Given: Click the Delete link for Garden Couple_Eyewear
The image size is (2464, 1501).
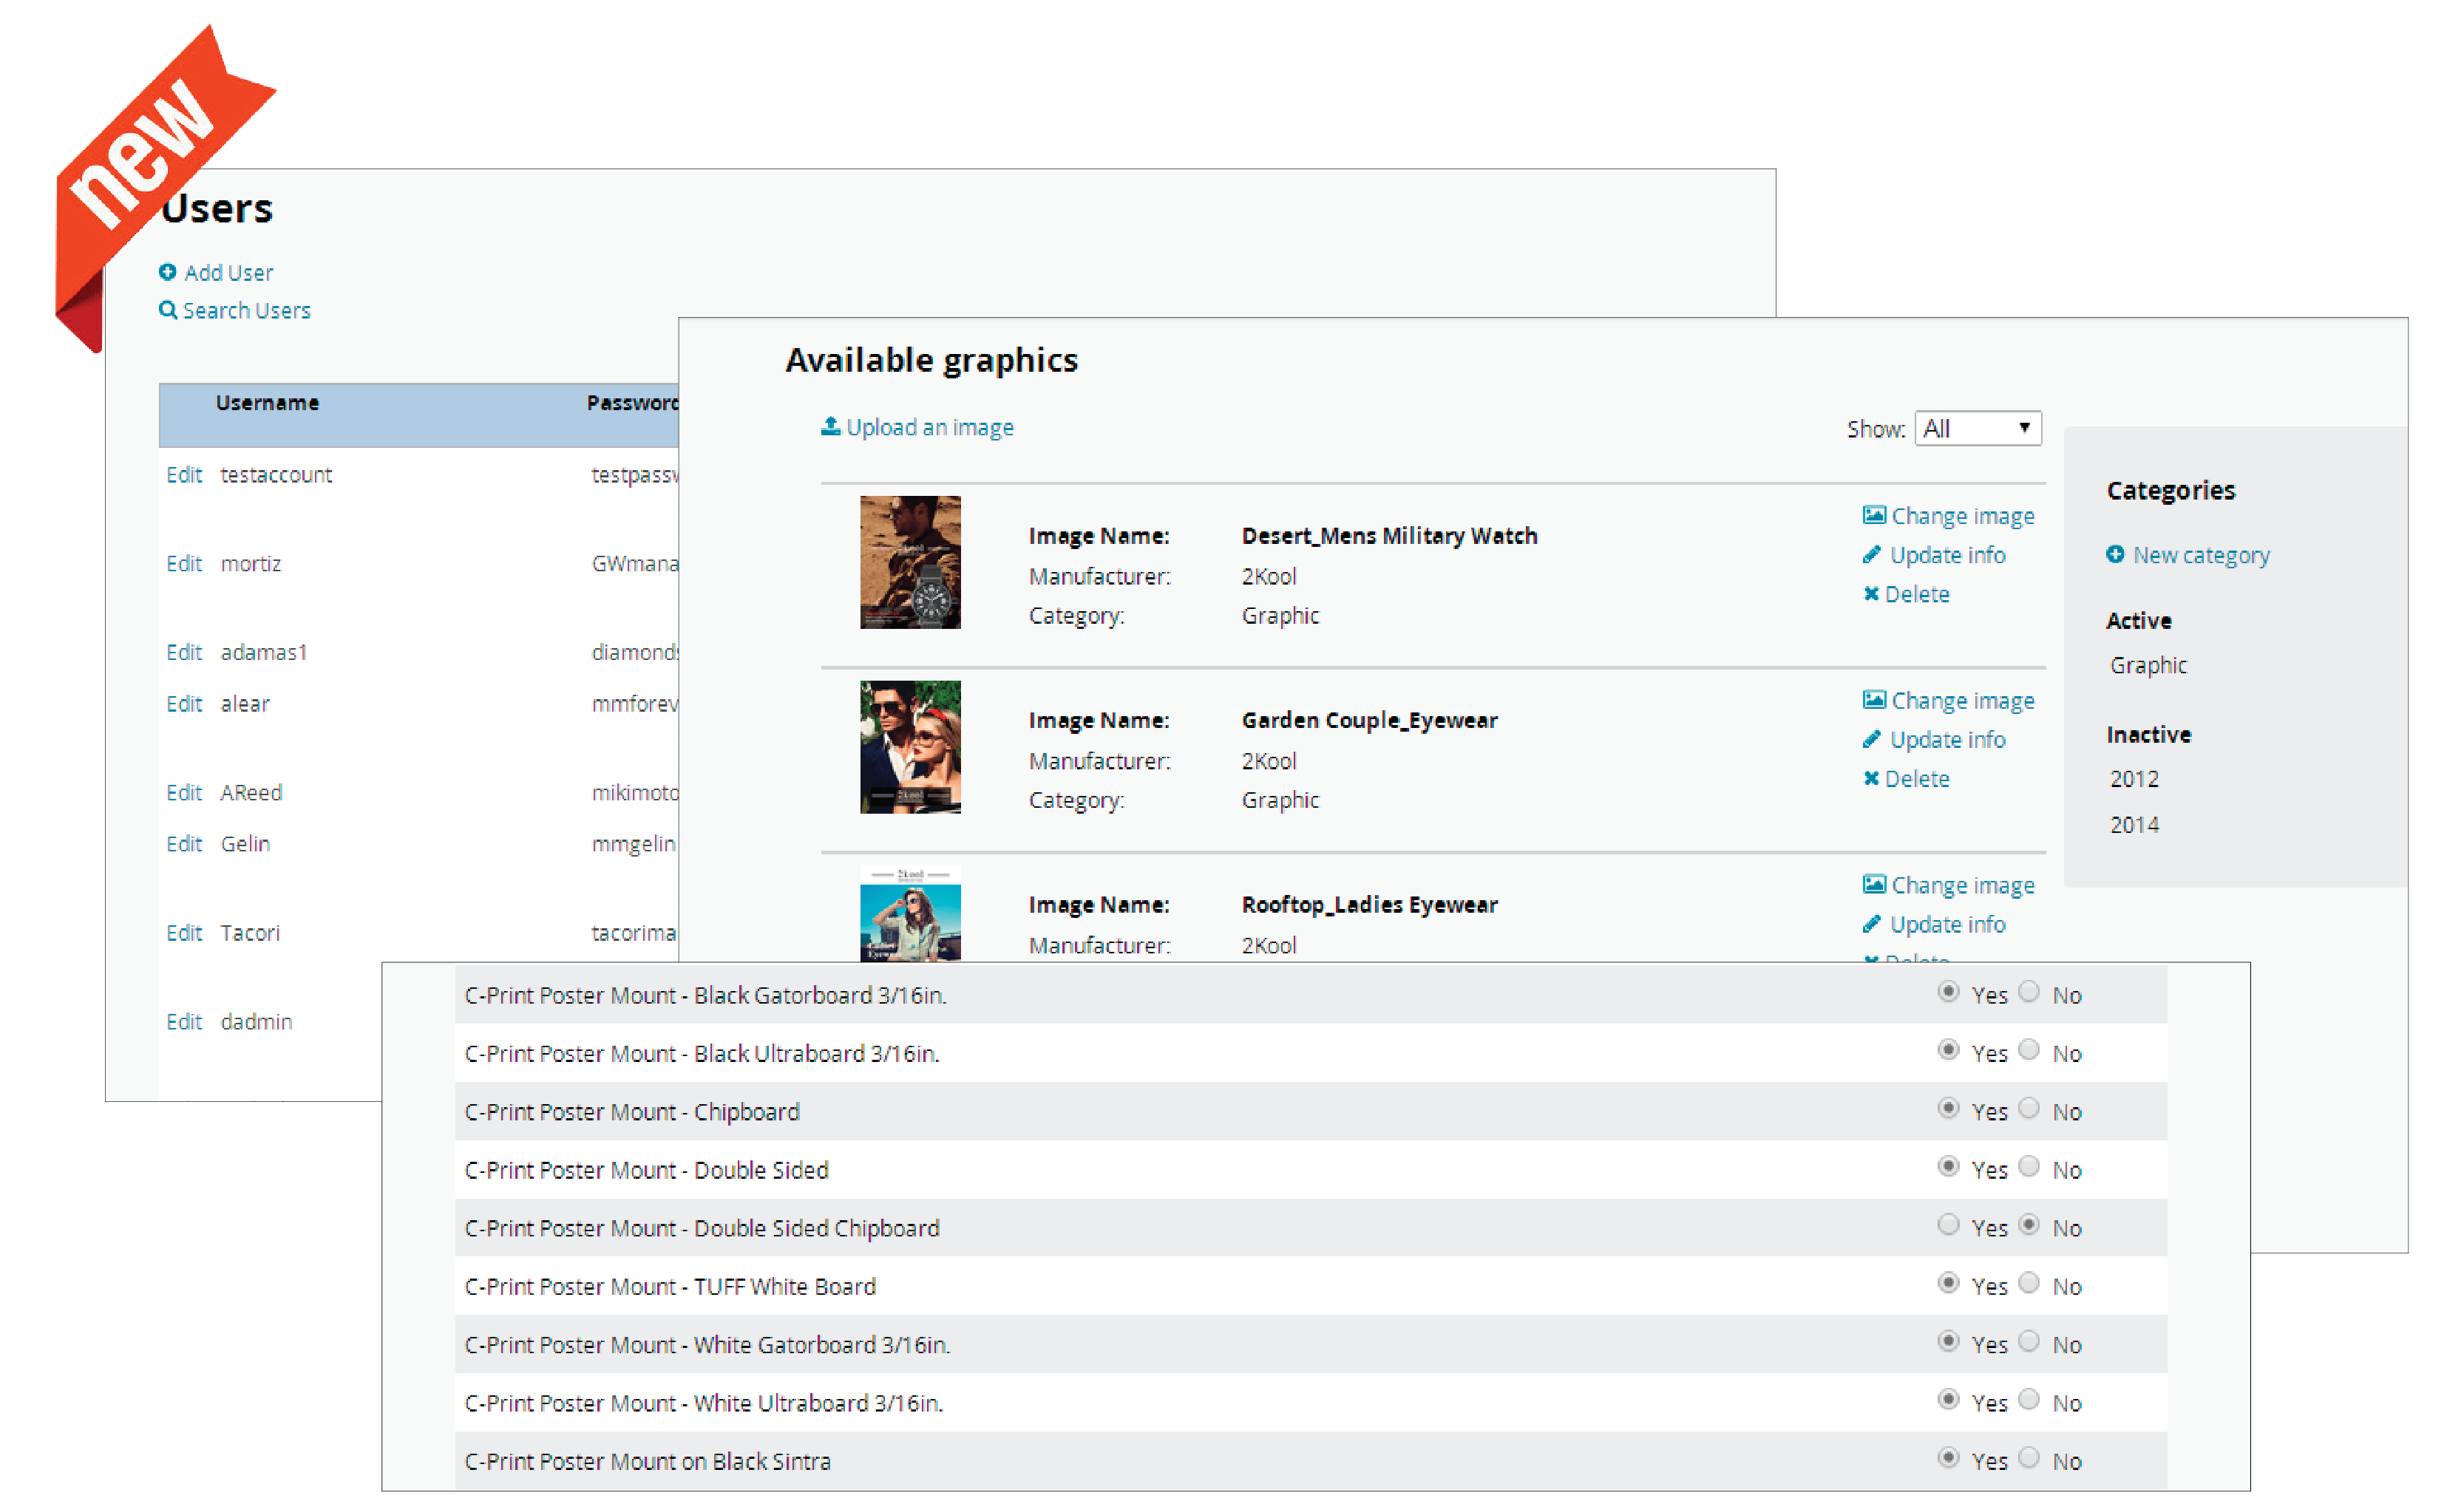Looking at the screenshot, I should coord(1916,778).
